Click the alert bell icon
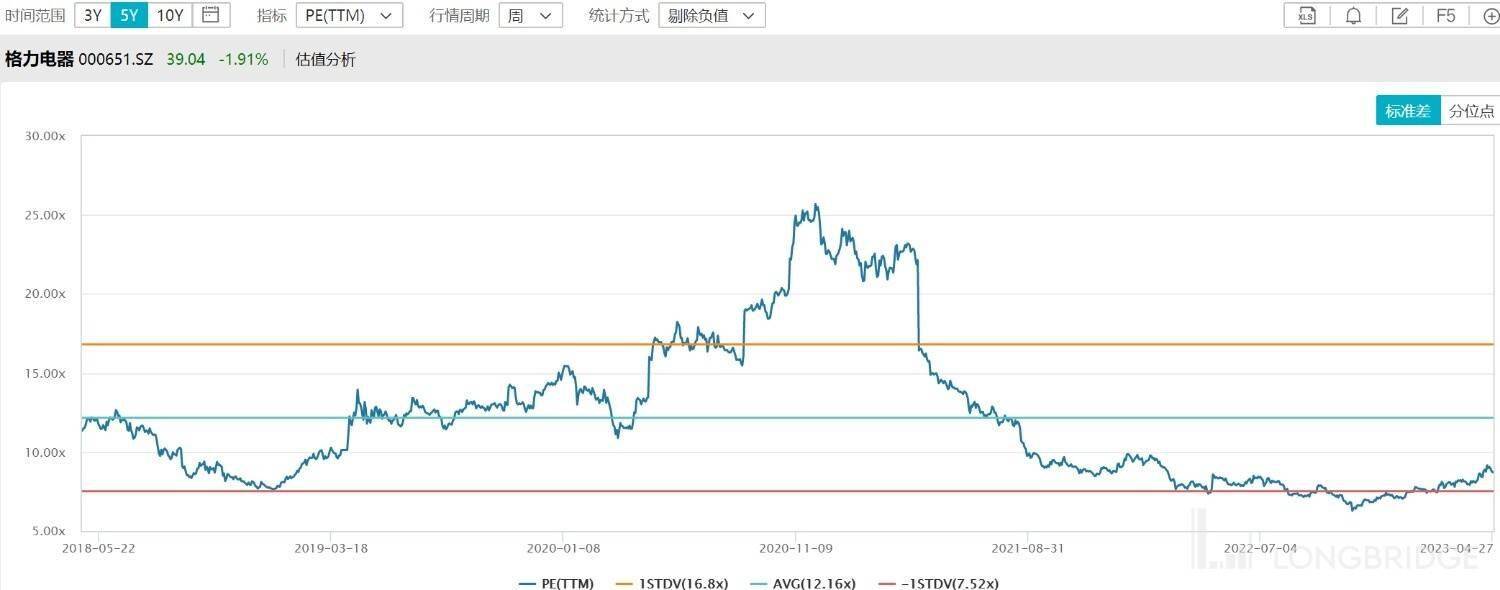 1353,15
